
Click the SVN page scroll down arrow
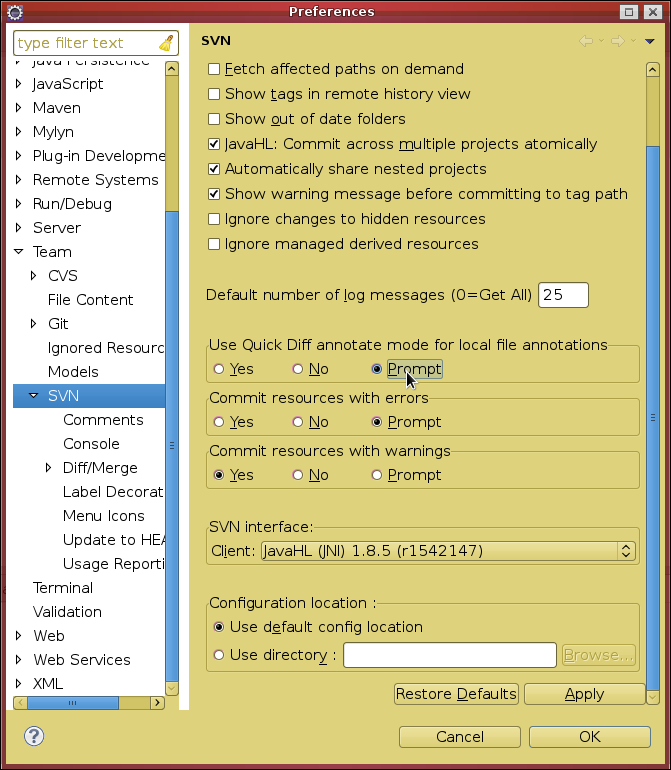[653, 697]
